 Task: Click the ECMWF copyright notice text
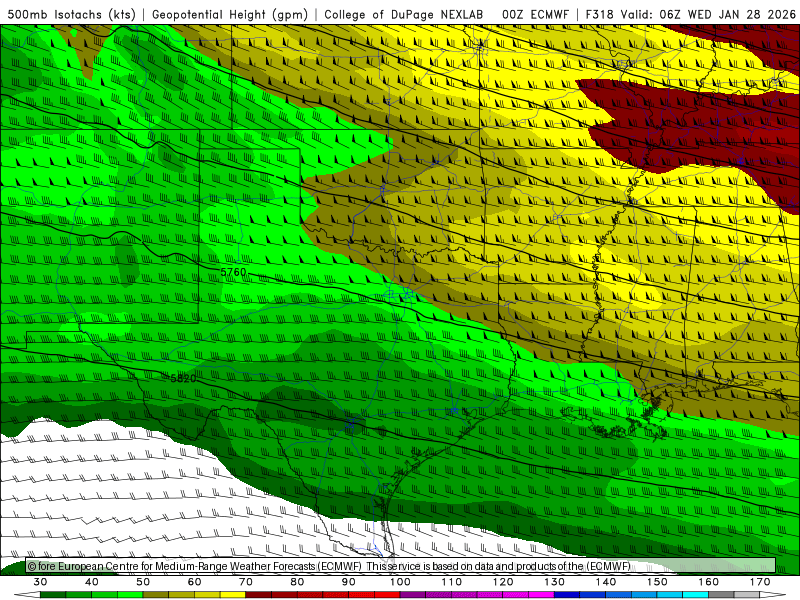pos(329,566)
